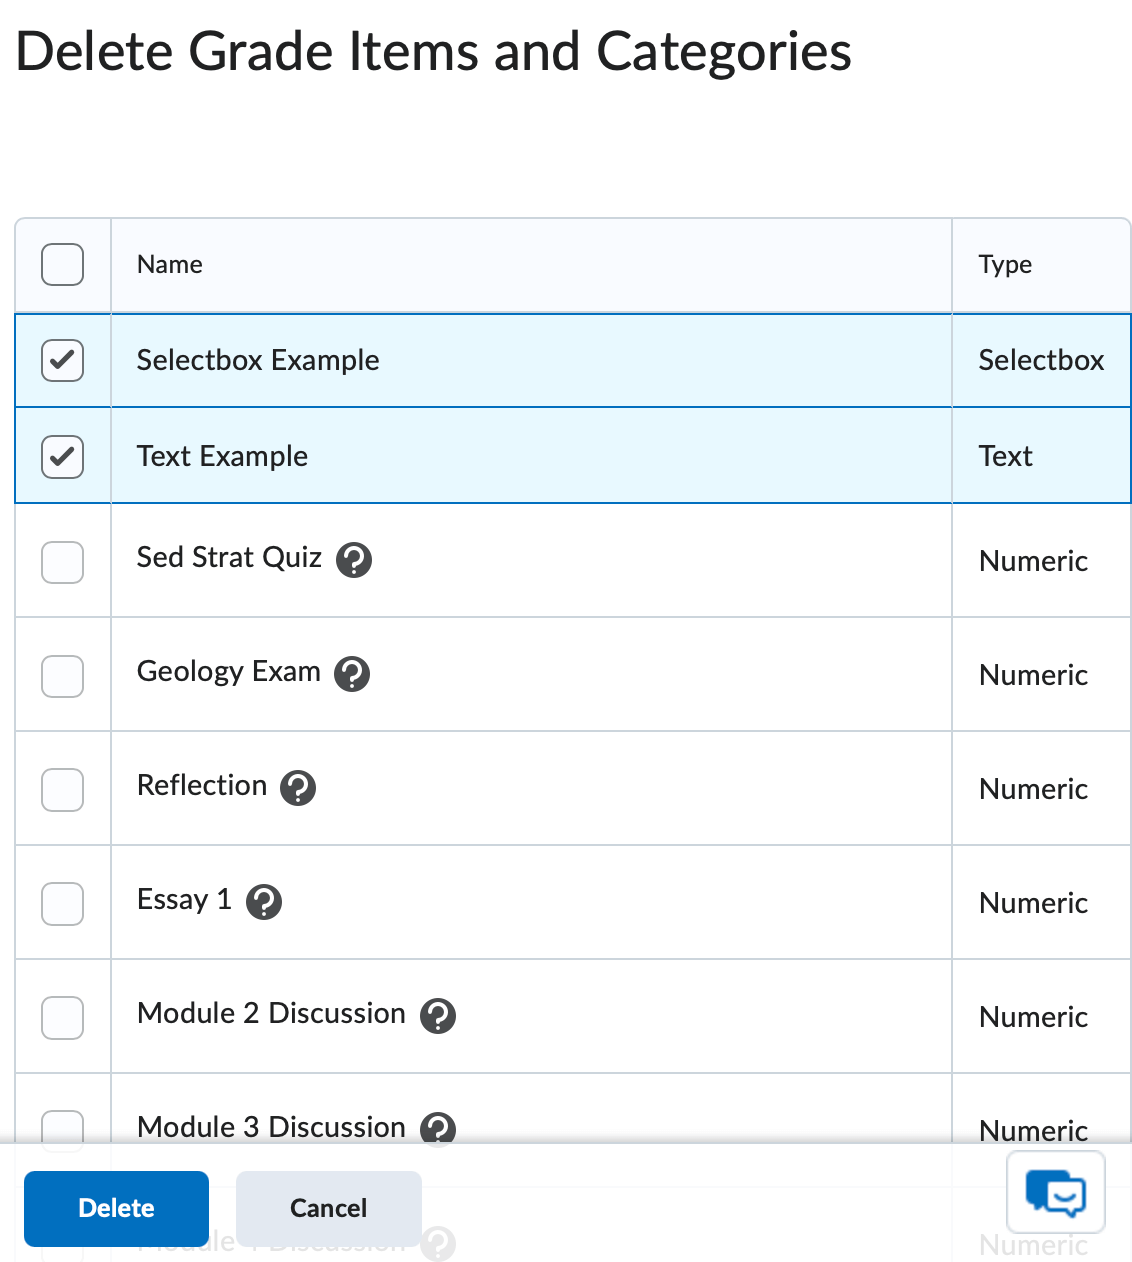
Task: Open help for Sed Strat Quiz
Action: click(x=354, y=561)
